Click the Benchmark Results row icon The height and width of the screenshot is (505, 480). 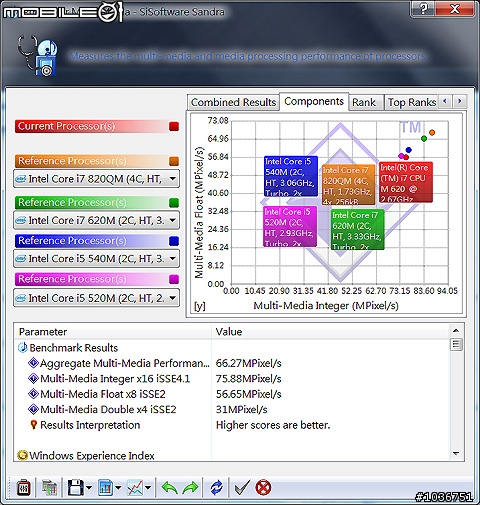pos(22,348)
